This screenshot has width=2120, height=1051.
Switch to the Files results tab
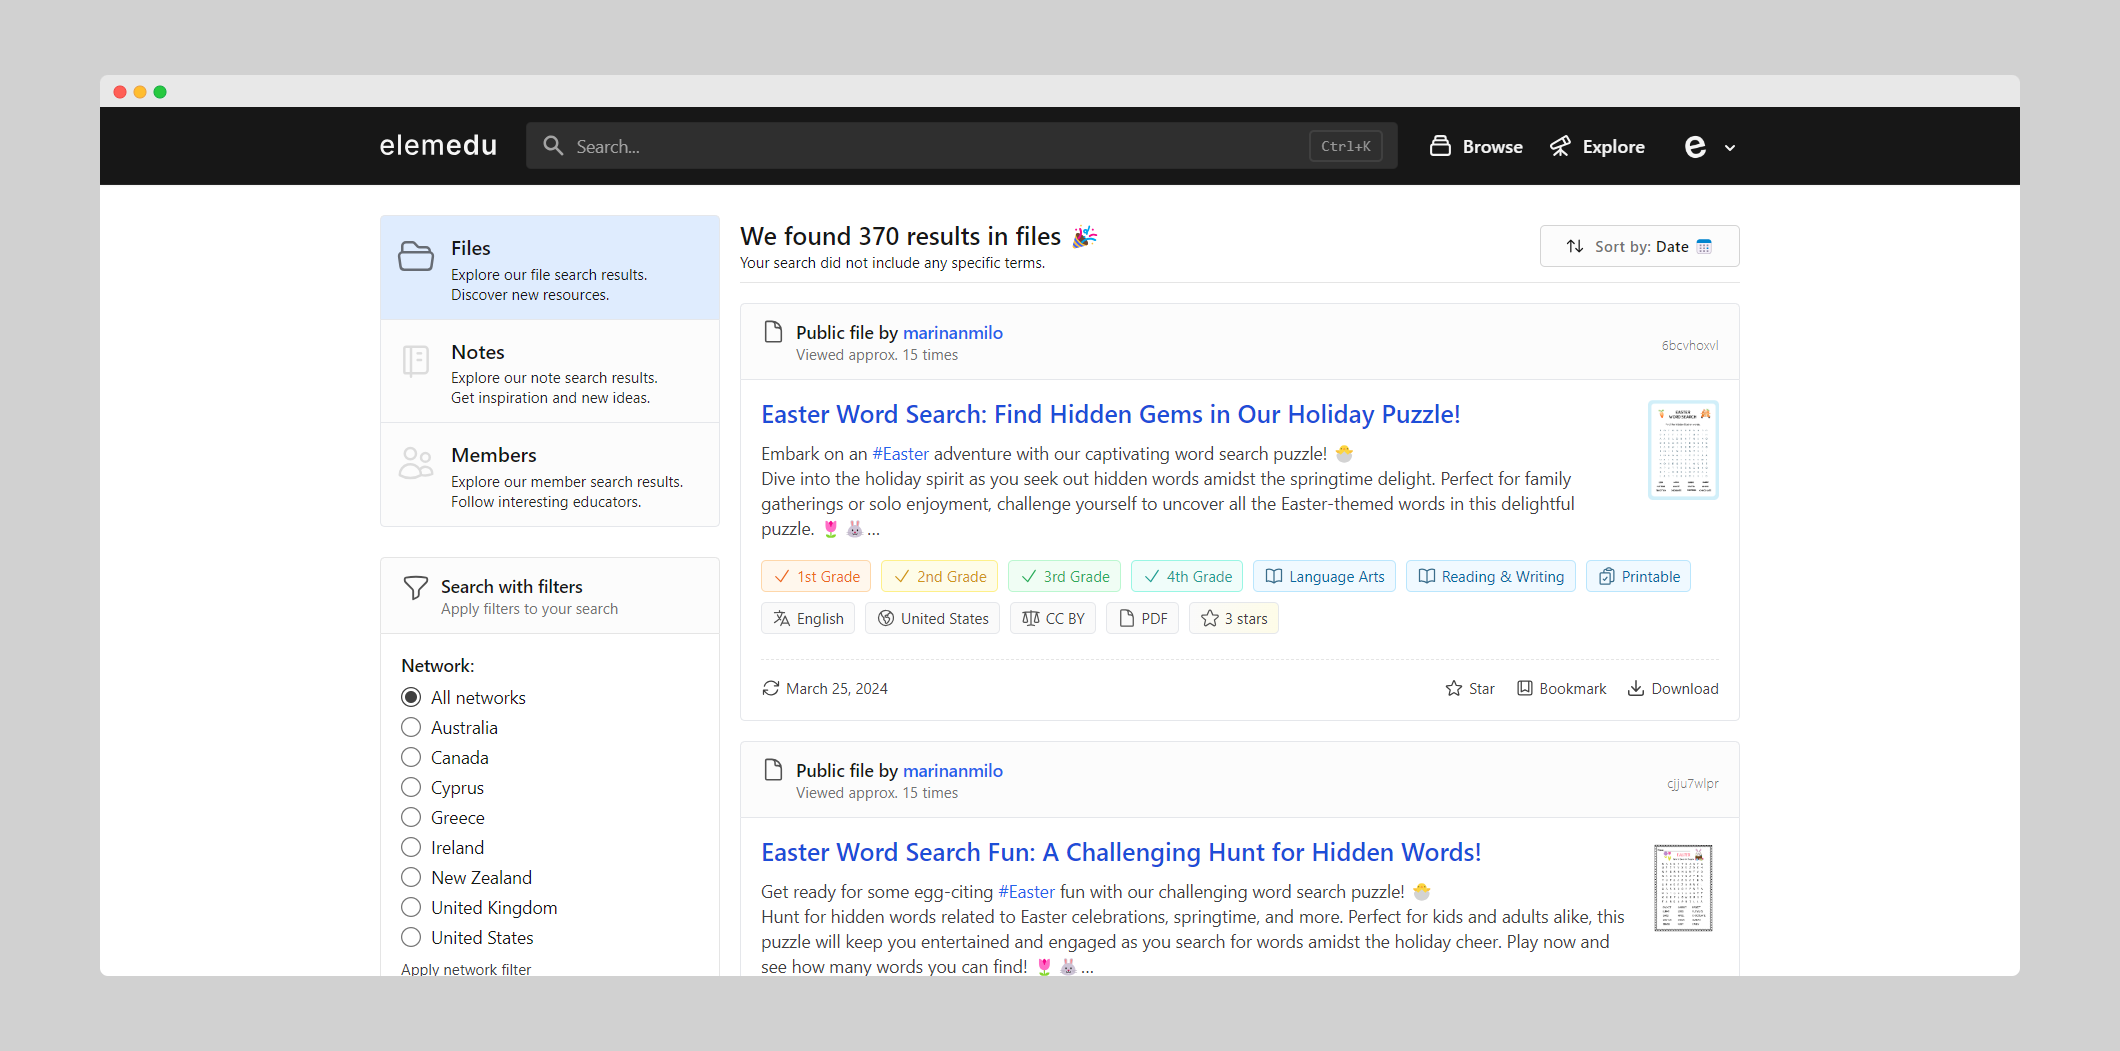coord(550,268)
